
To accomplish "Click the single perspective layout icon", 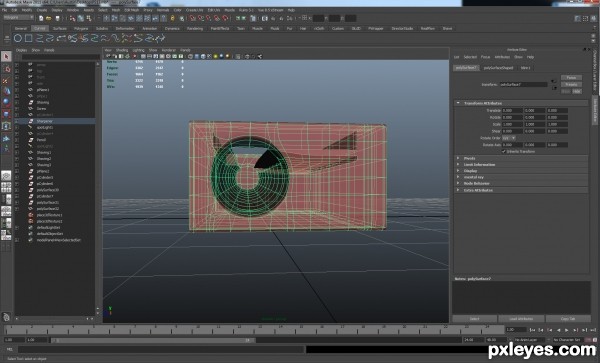I will coord(6,176).
